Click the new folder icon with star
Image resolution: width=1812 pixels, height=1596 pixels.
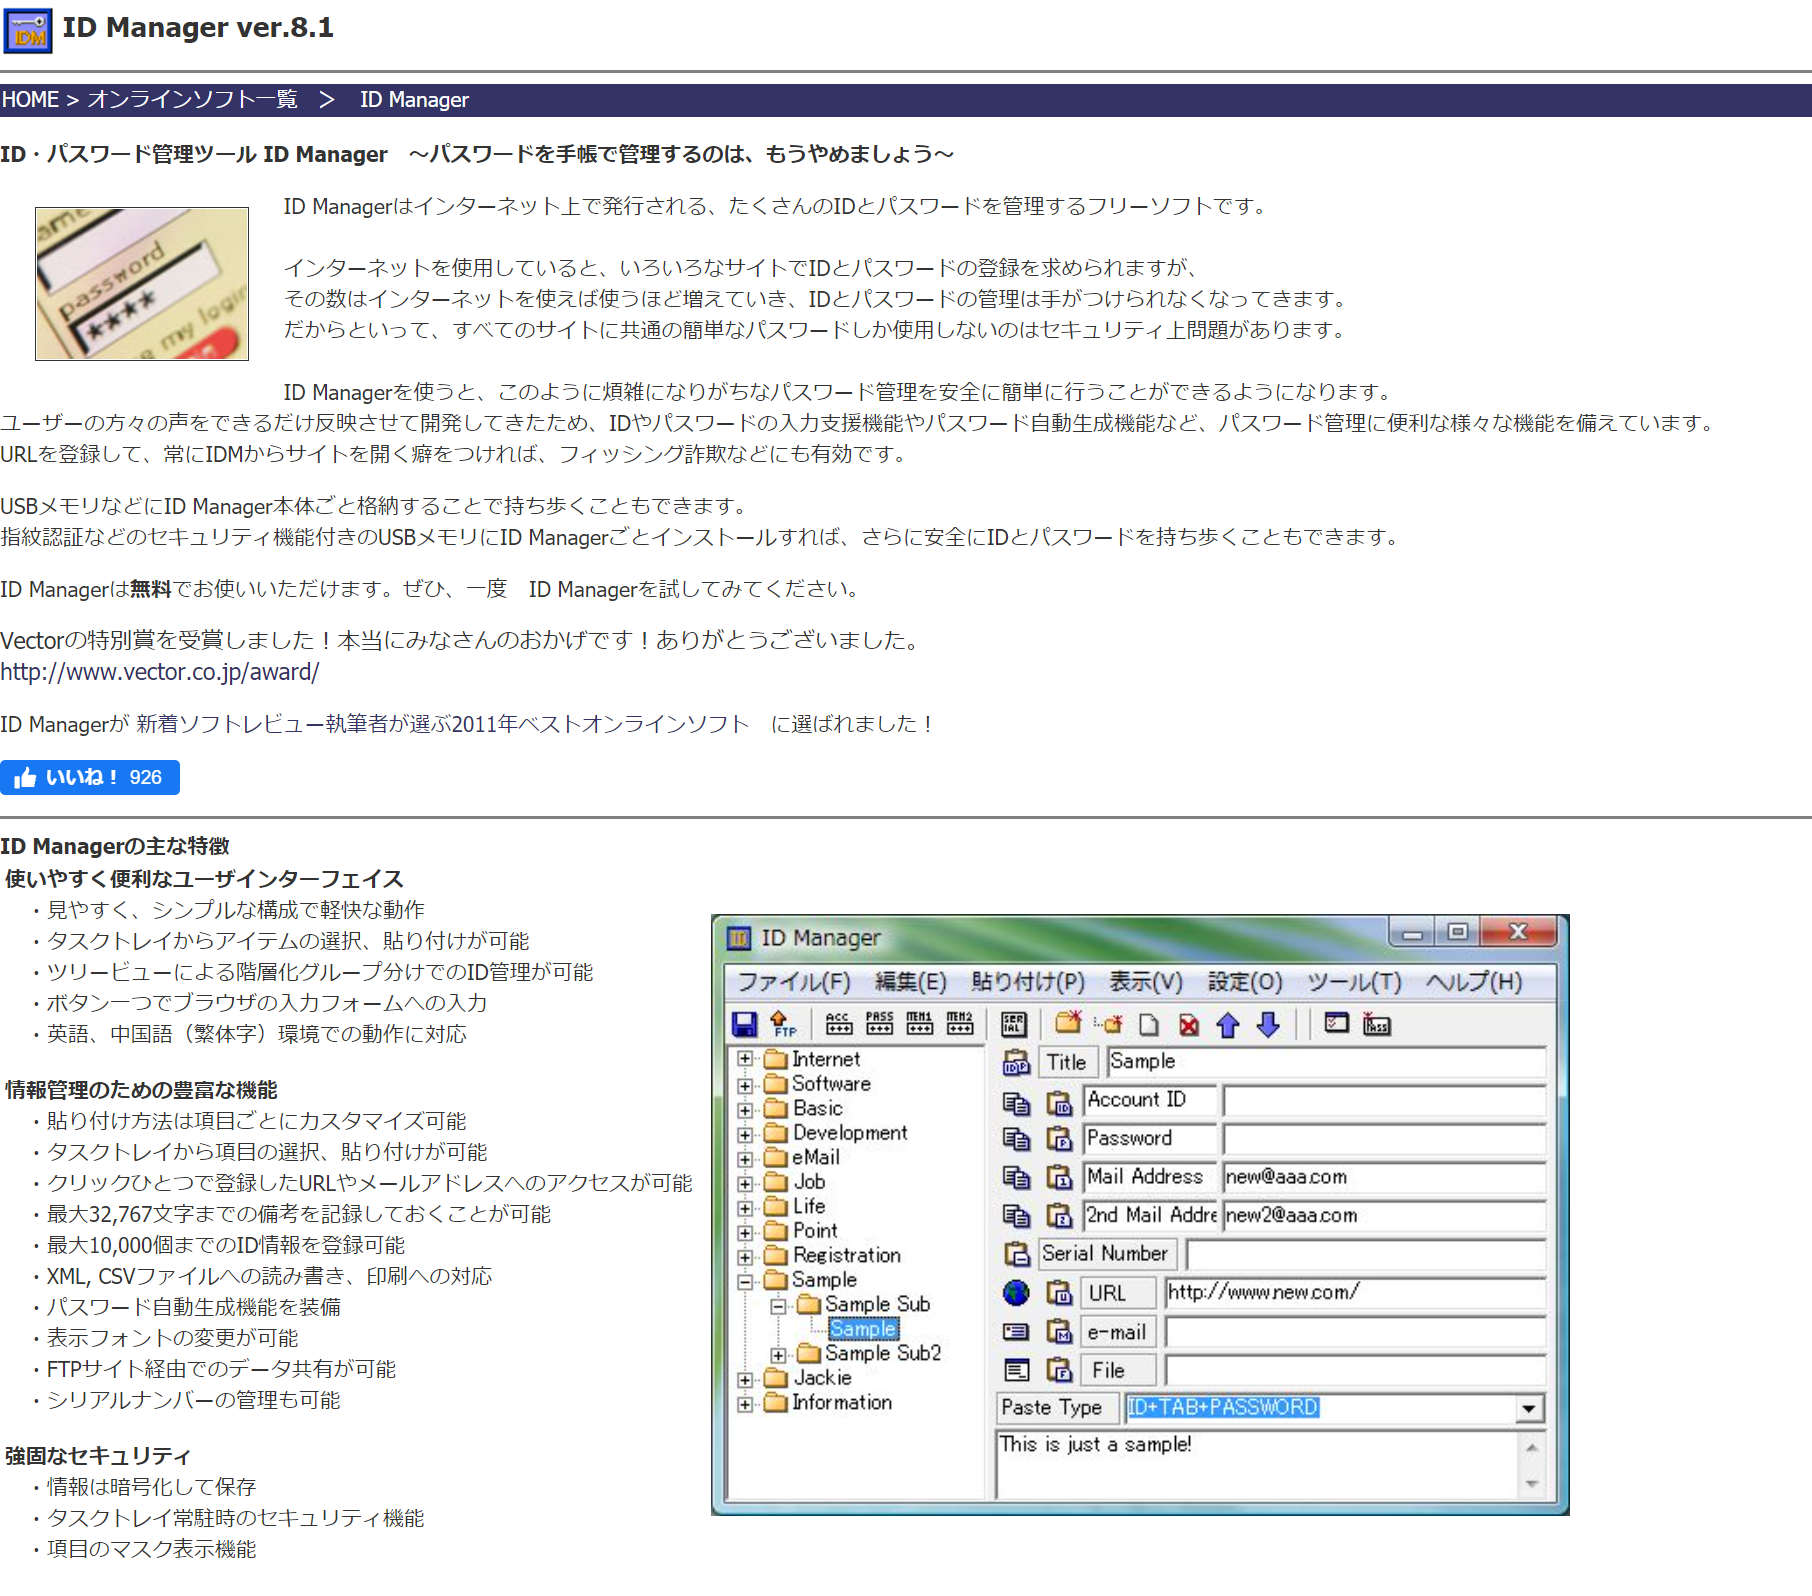1068,1022
